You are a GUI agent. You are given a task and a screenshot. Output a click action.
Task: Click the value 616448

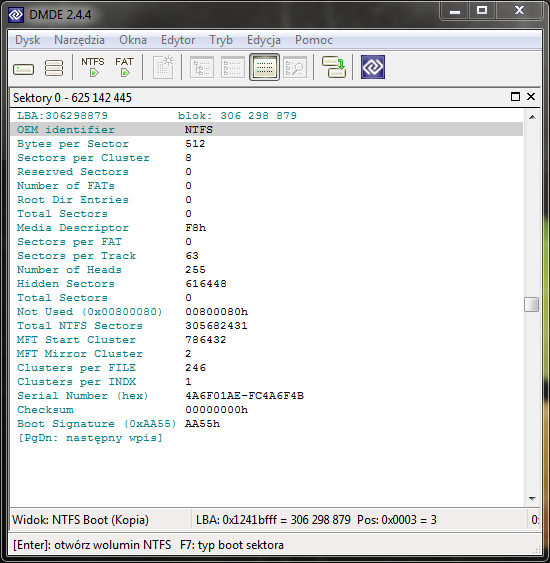[206, 284]
